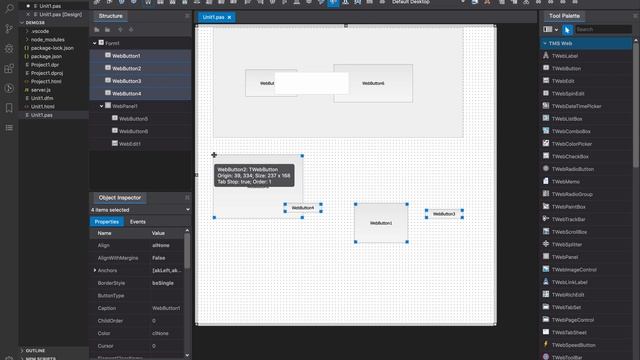
Task: Pick the TWebLabel component icon
Action: coord(546,56)
